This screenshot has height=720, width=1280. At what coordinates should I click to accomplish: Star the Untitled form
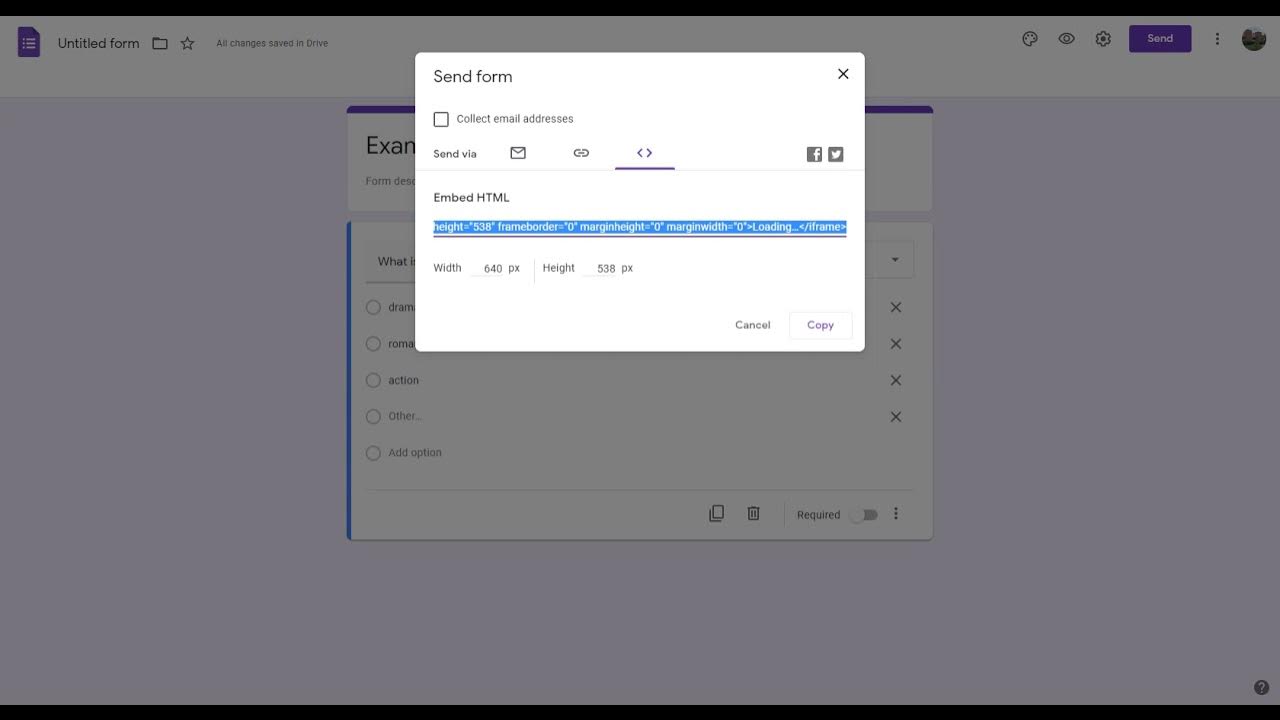click(x=187, y=43)
